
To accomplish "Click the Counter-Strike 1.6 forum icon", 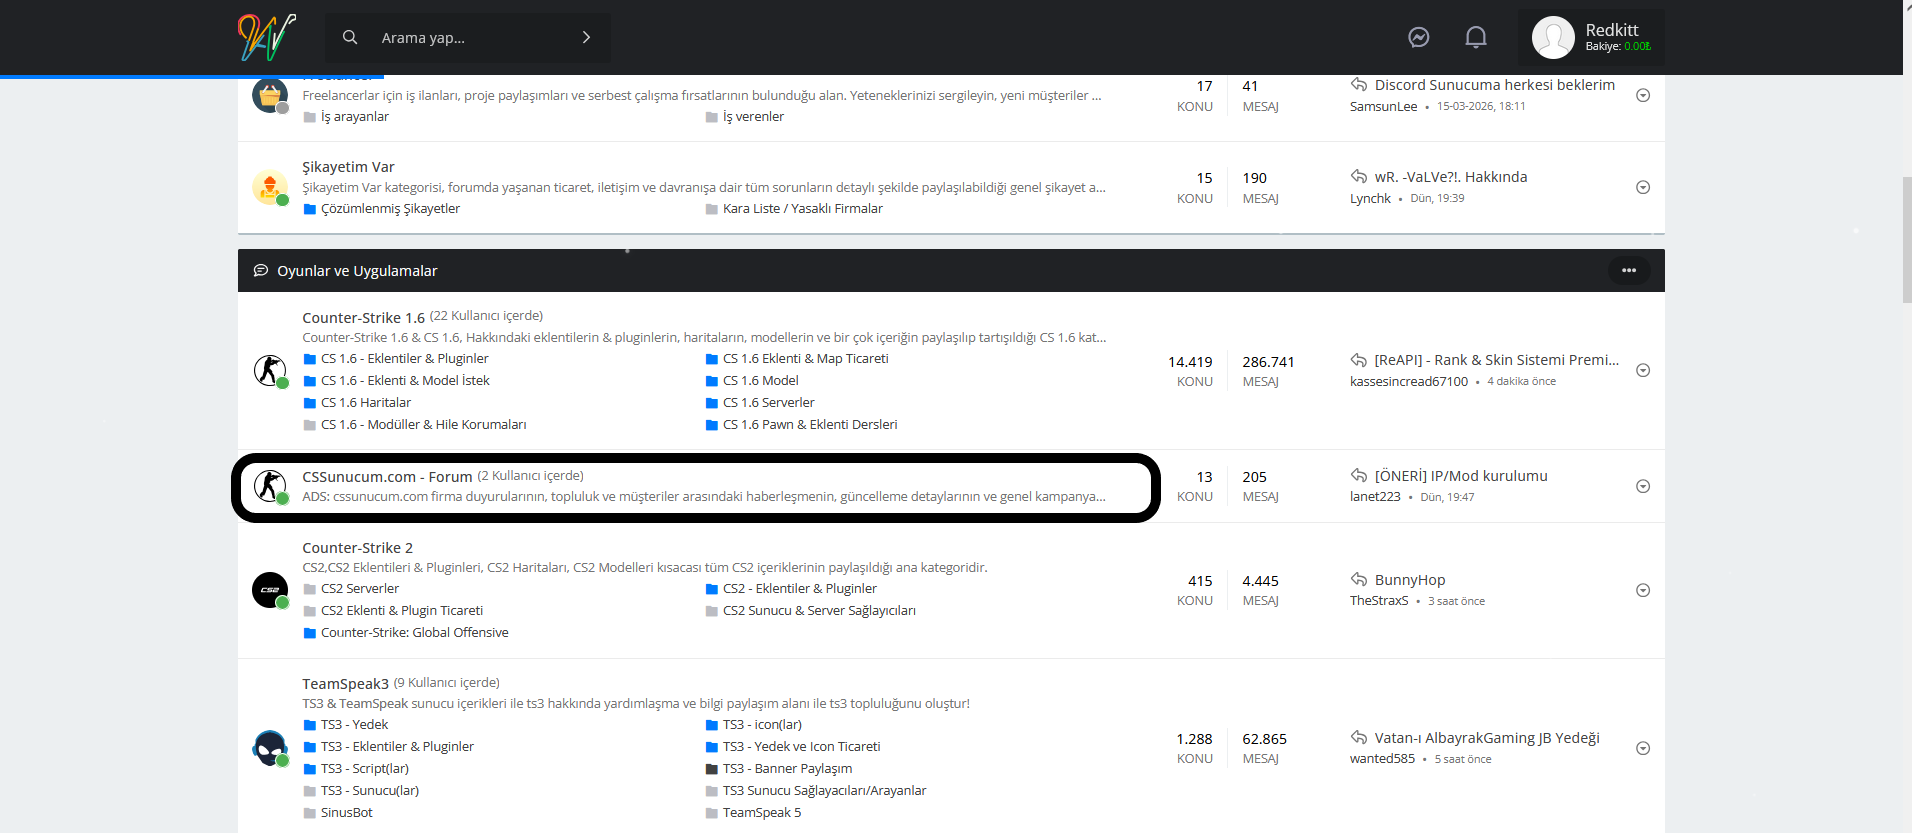I will [x=270, y=370].
